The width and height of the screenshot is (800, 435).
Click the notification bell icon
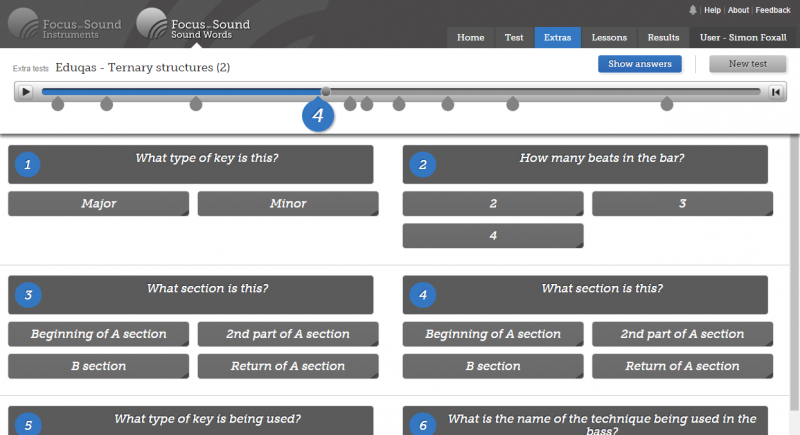[692, 10]
